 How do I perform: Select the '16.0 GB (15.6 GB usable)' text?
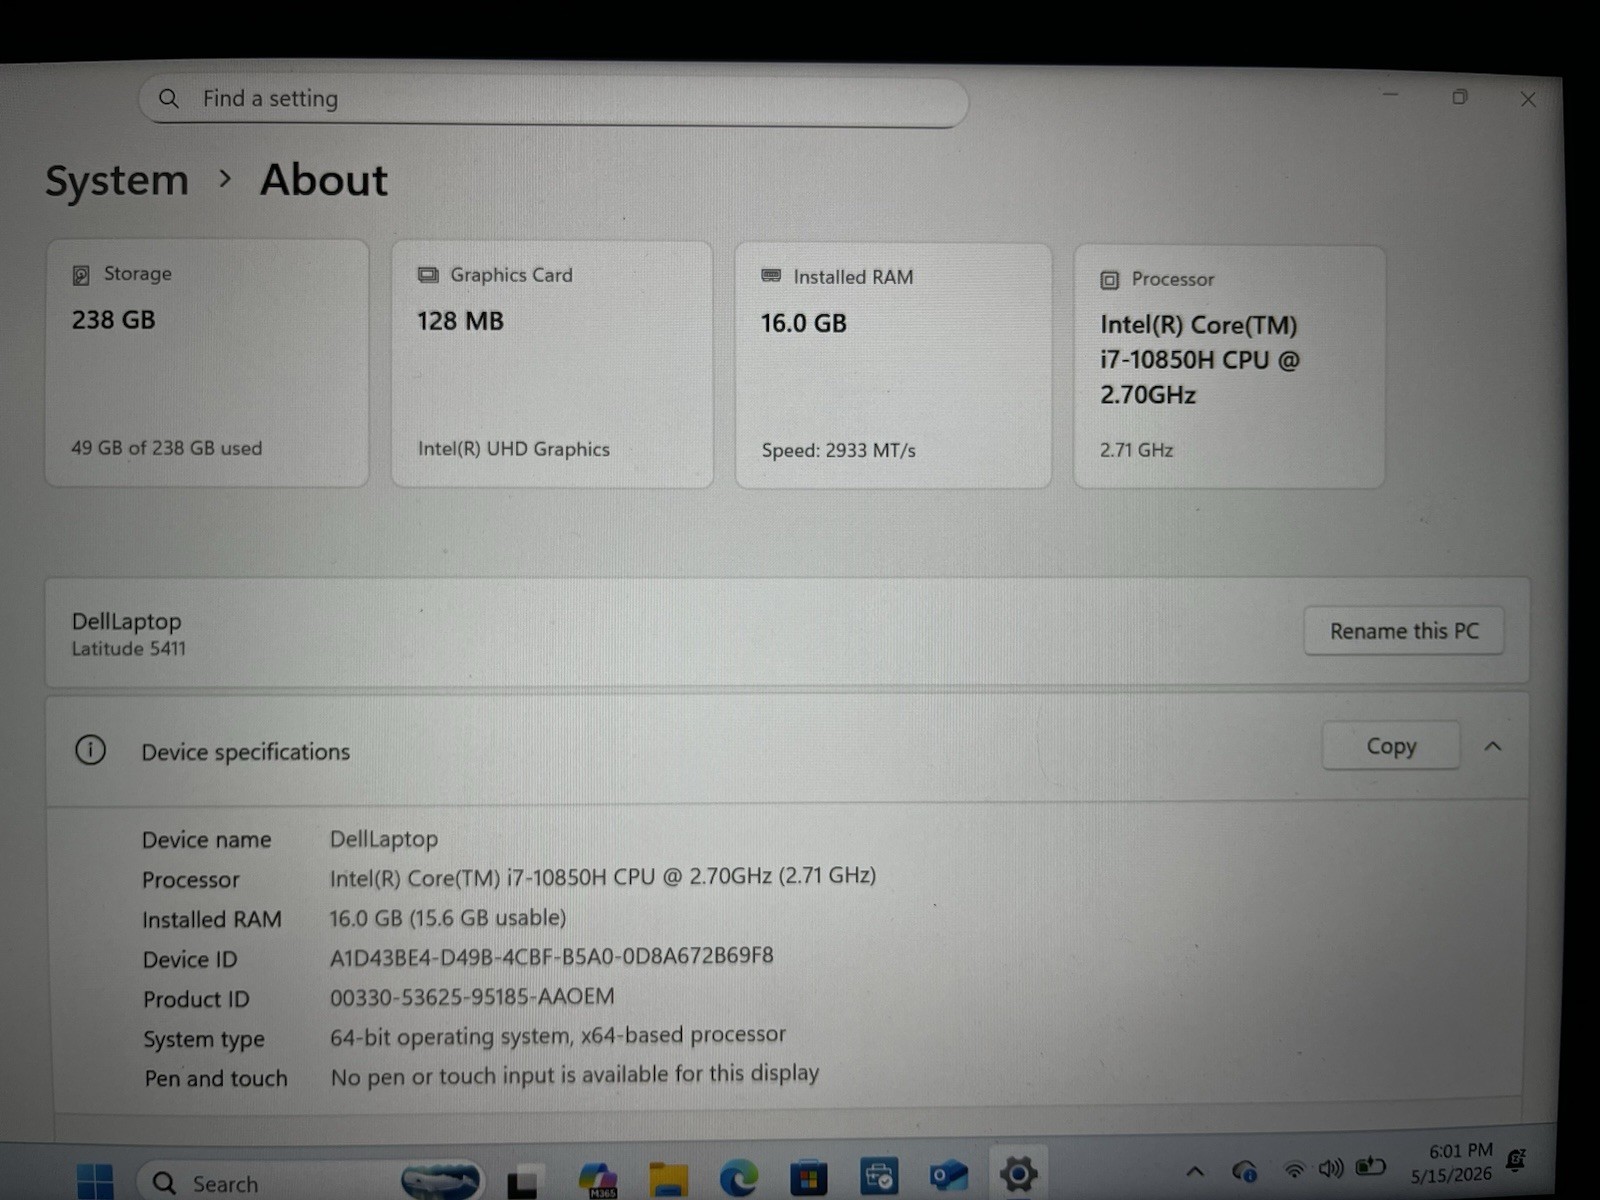(448, 918)
